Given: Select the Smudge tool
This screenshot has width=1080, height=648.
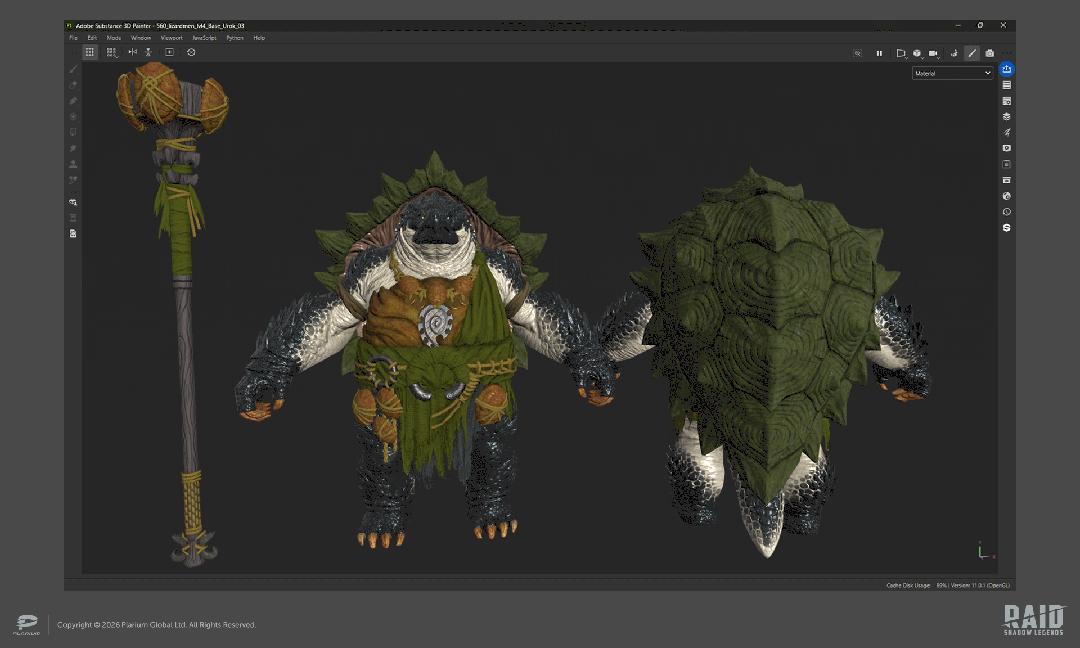Looking at the screenshot, I should [73, 148].
